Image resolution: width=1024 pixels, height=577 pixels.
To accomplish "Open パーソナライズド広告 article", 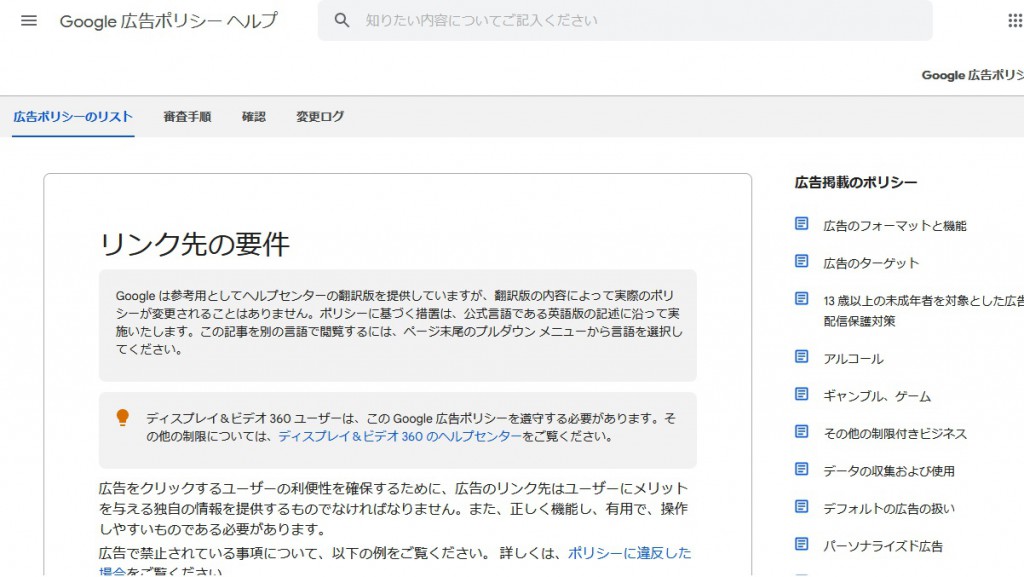I will point(883,546).
